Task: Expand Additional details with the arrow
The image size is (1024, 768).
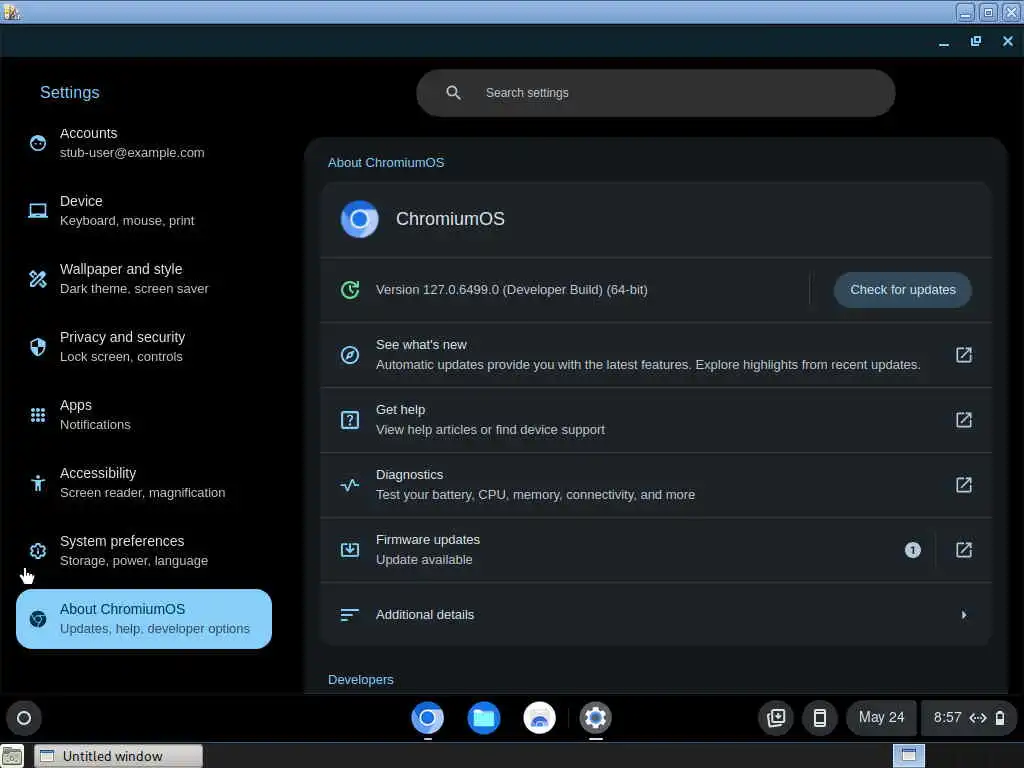Action: pyautogui.click(x=964, y=615)
